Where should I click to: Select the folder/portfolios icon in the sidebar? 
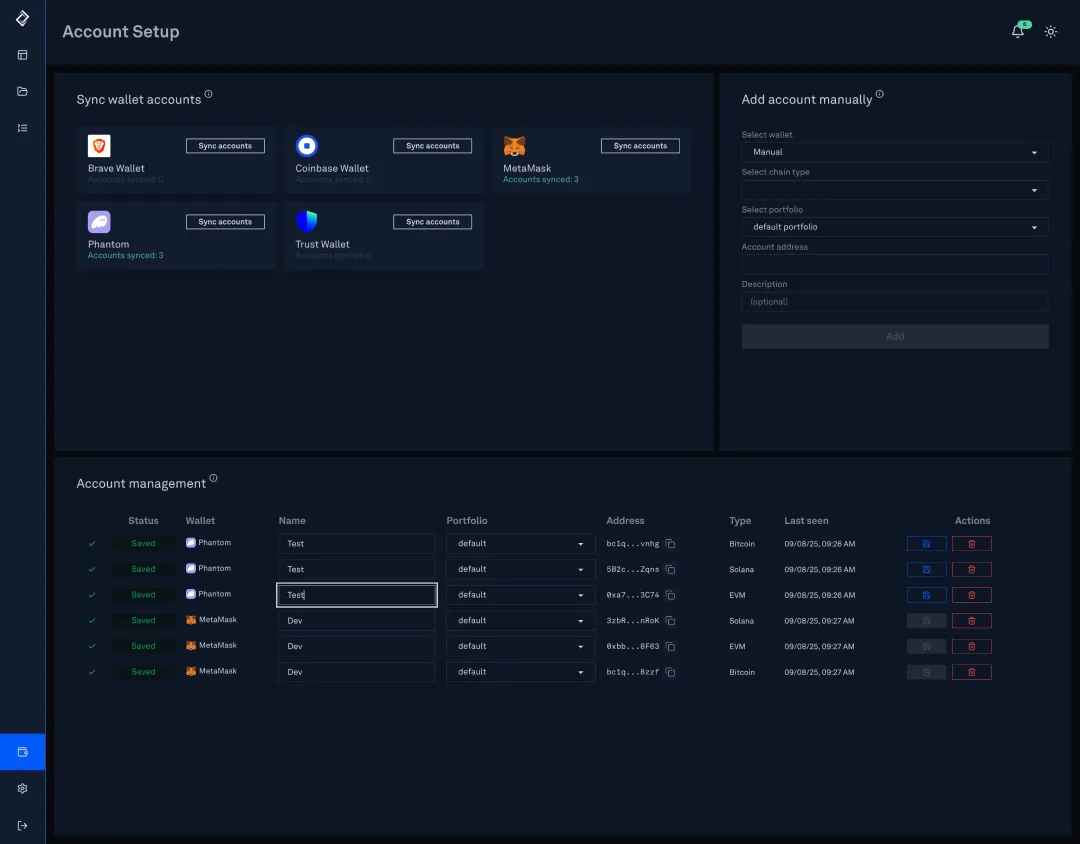(x=22, y=91)
